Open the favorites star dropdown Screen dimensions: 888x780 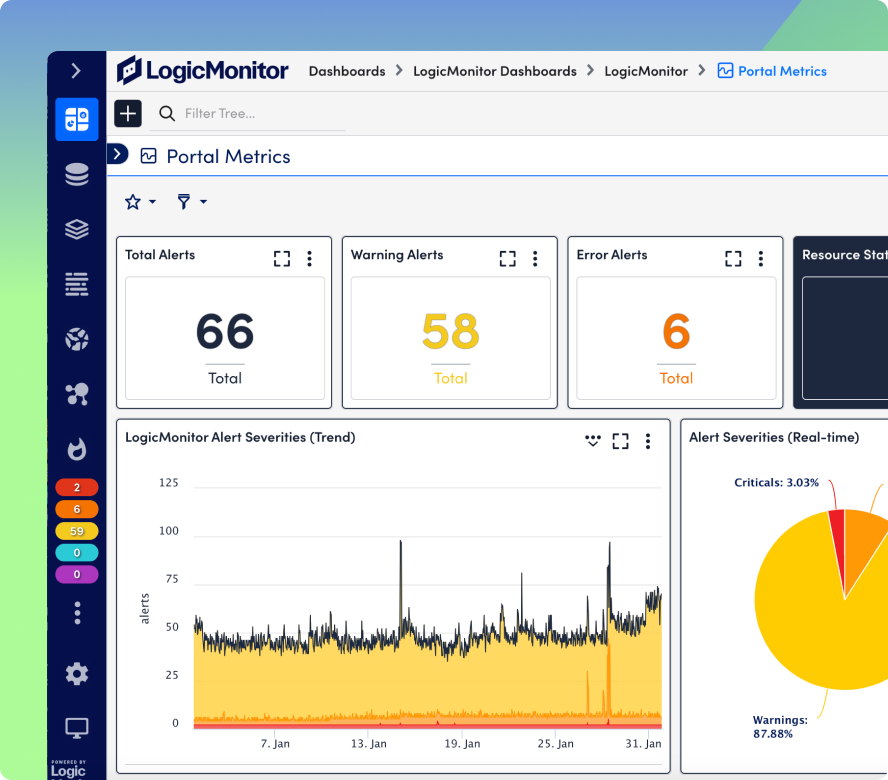140,202
